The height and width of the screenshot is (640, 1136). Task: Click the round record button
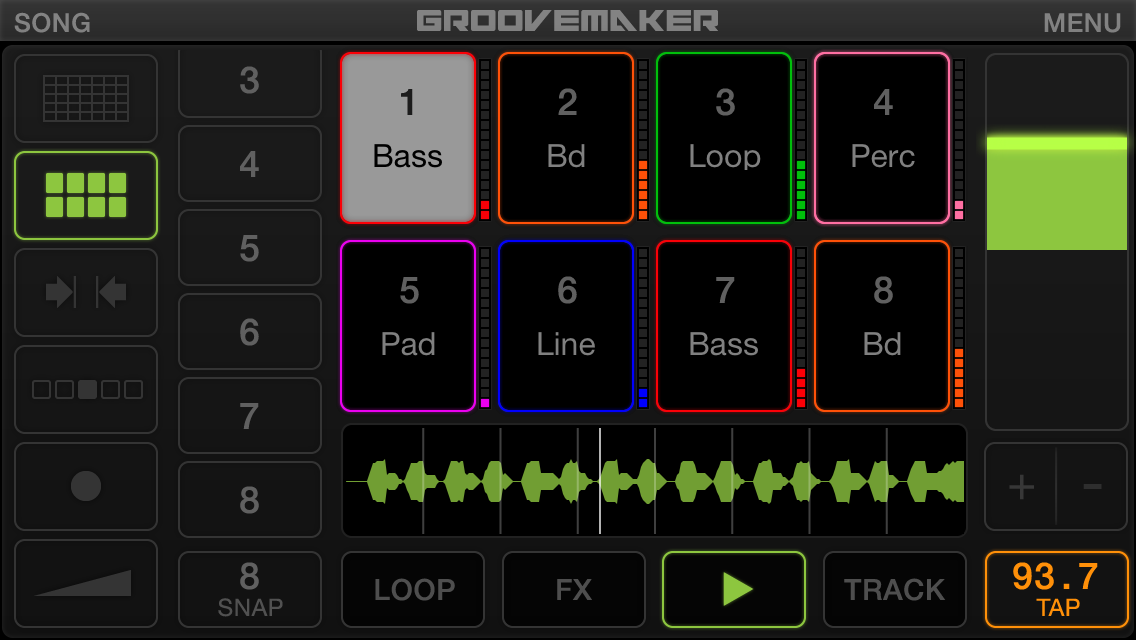85,486
